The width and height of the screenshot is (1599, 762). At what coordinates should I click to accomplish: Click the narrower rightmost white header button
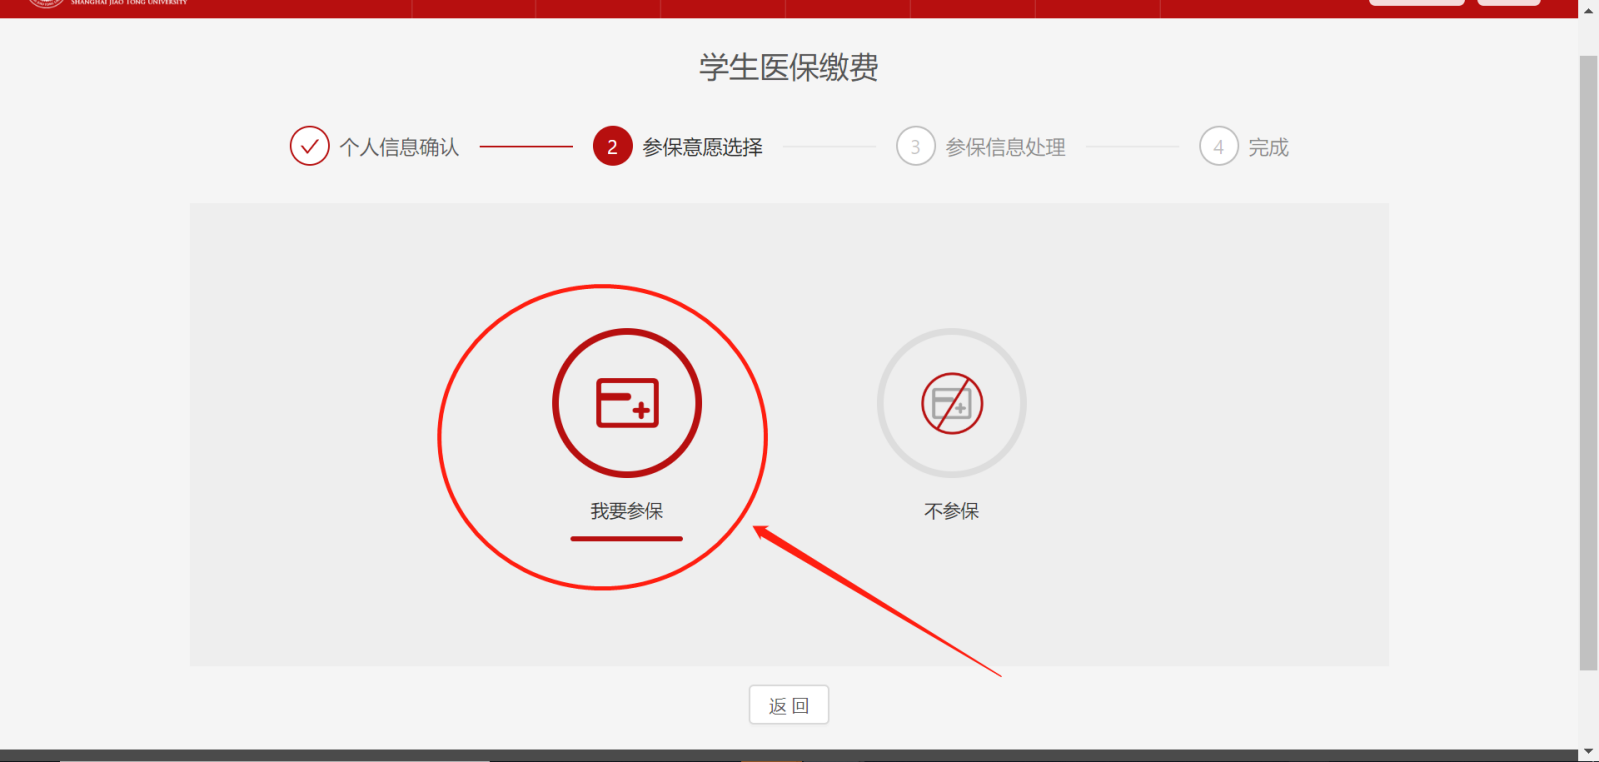(1508, 2)
